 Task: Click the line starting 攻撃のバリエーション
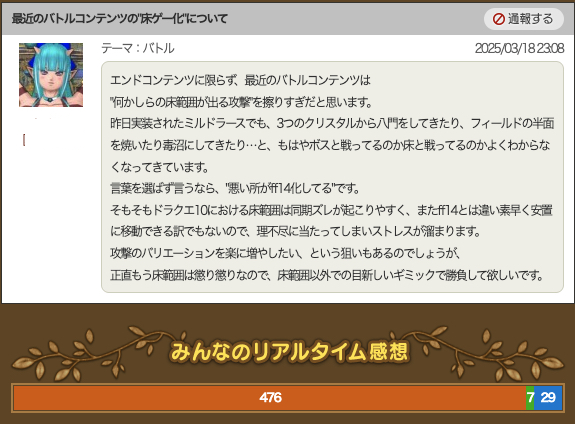coord(285,253)
